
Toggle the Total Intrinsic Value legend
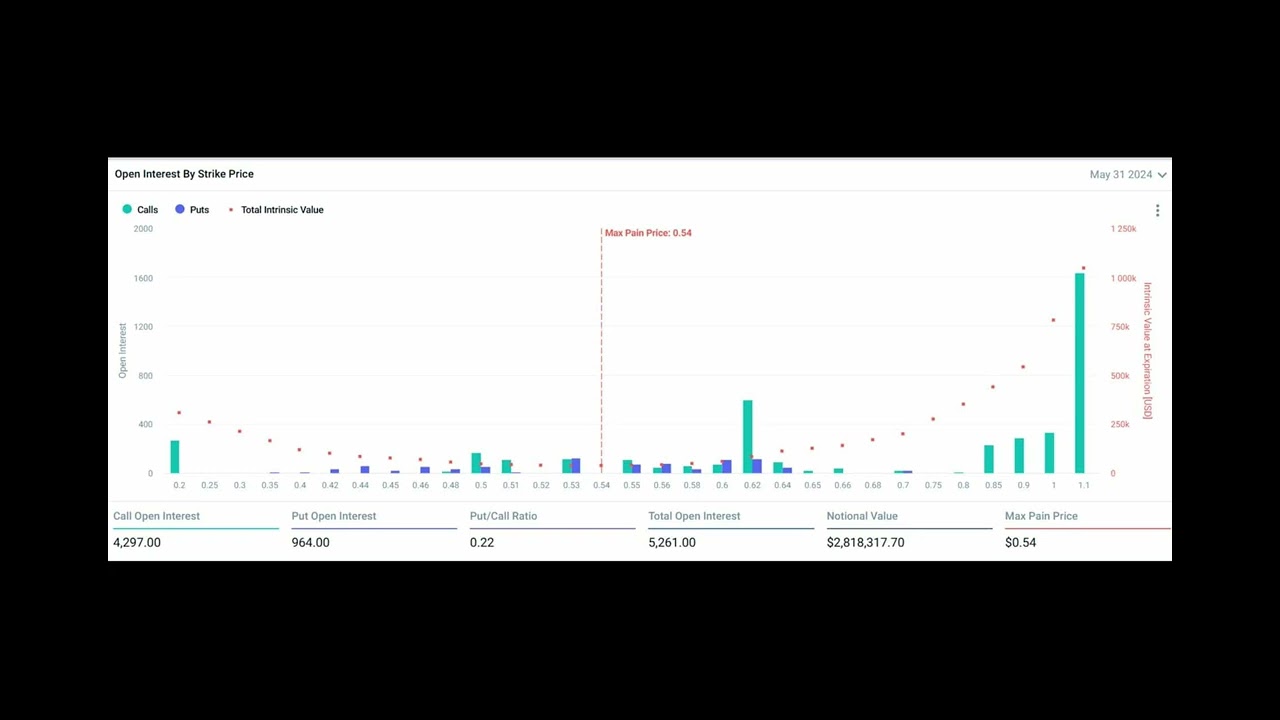276,210
